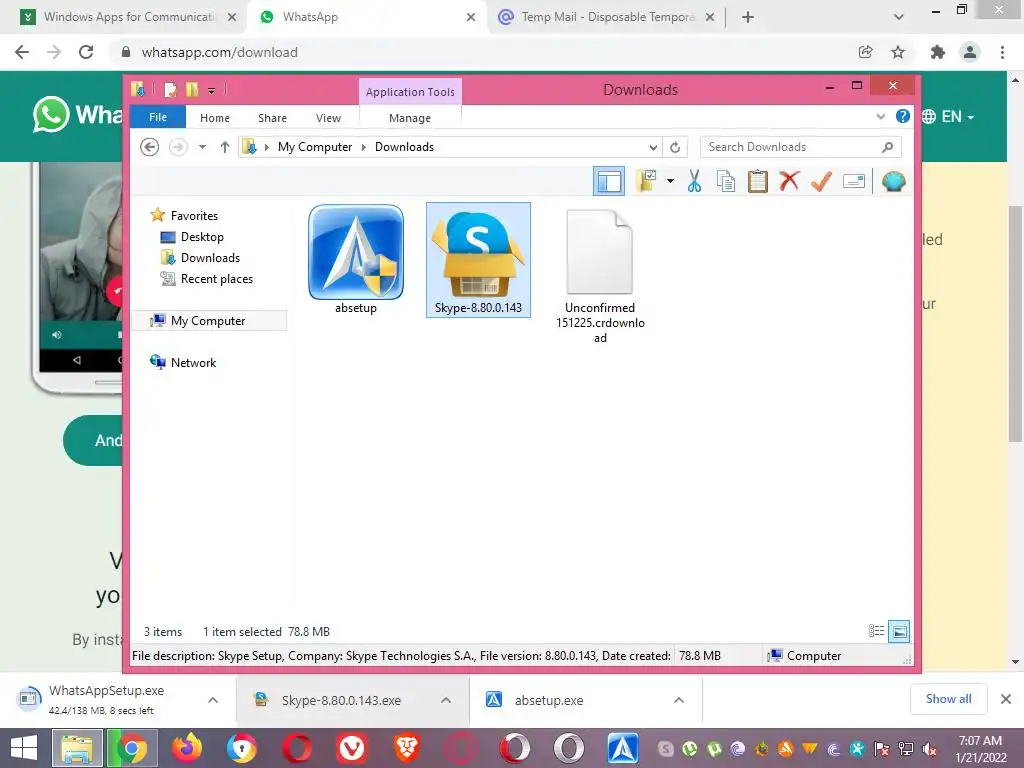The height and width of the screenshot is (768, 1024).
Task: Focus the Search Downloads field
Action: (x=800, y=147)
